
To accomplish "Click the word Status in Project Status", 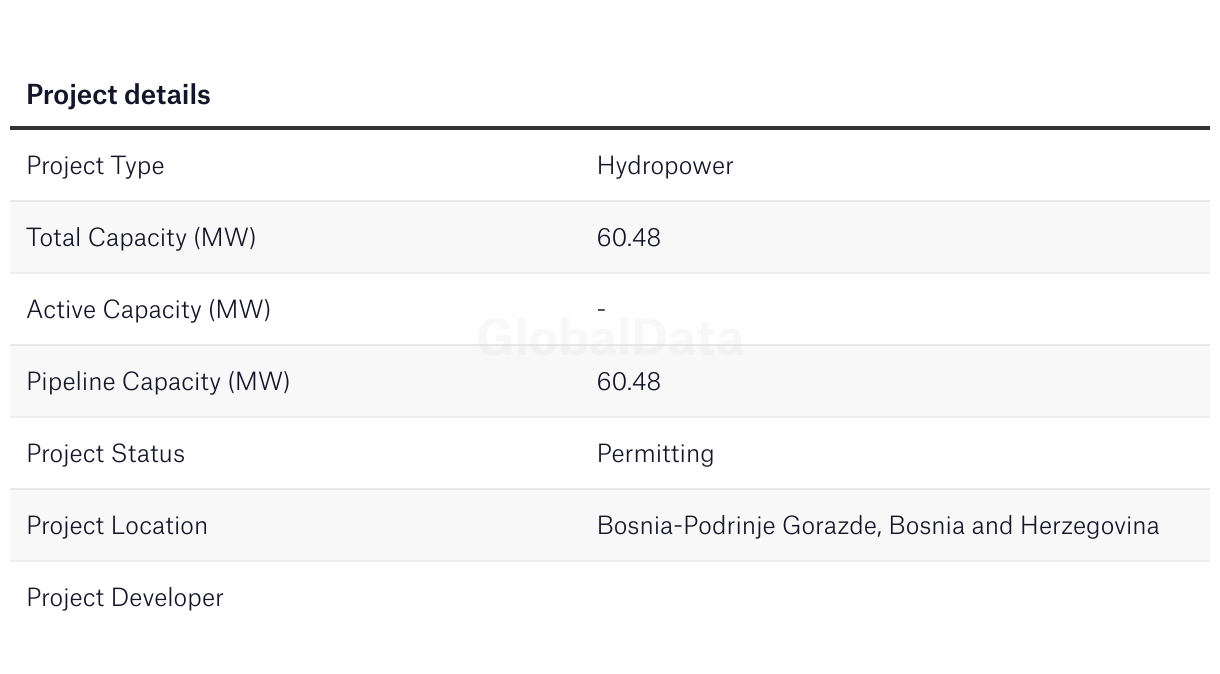I will point(148,454).
